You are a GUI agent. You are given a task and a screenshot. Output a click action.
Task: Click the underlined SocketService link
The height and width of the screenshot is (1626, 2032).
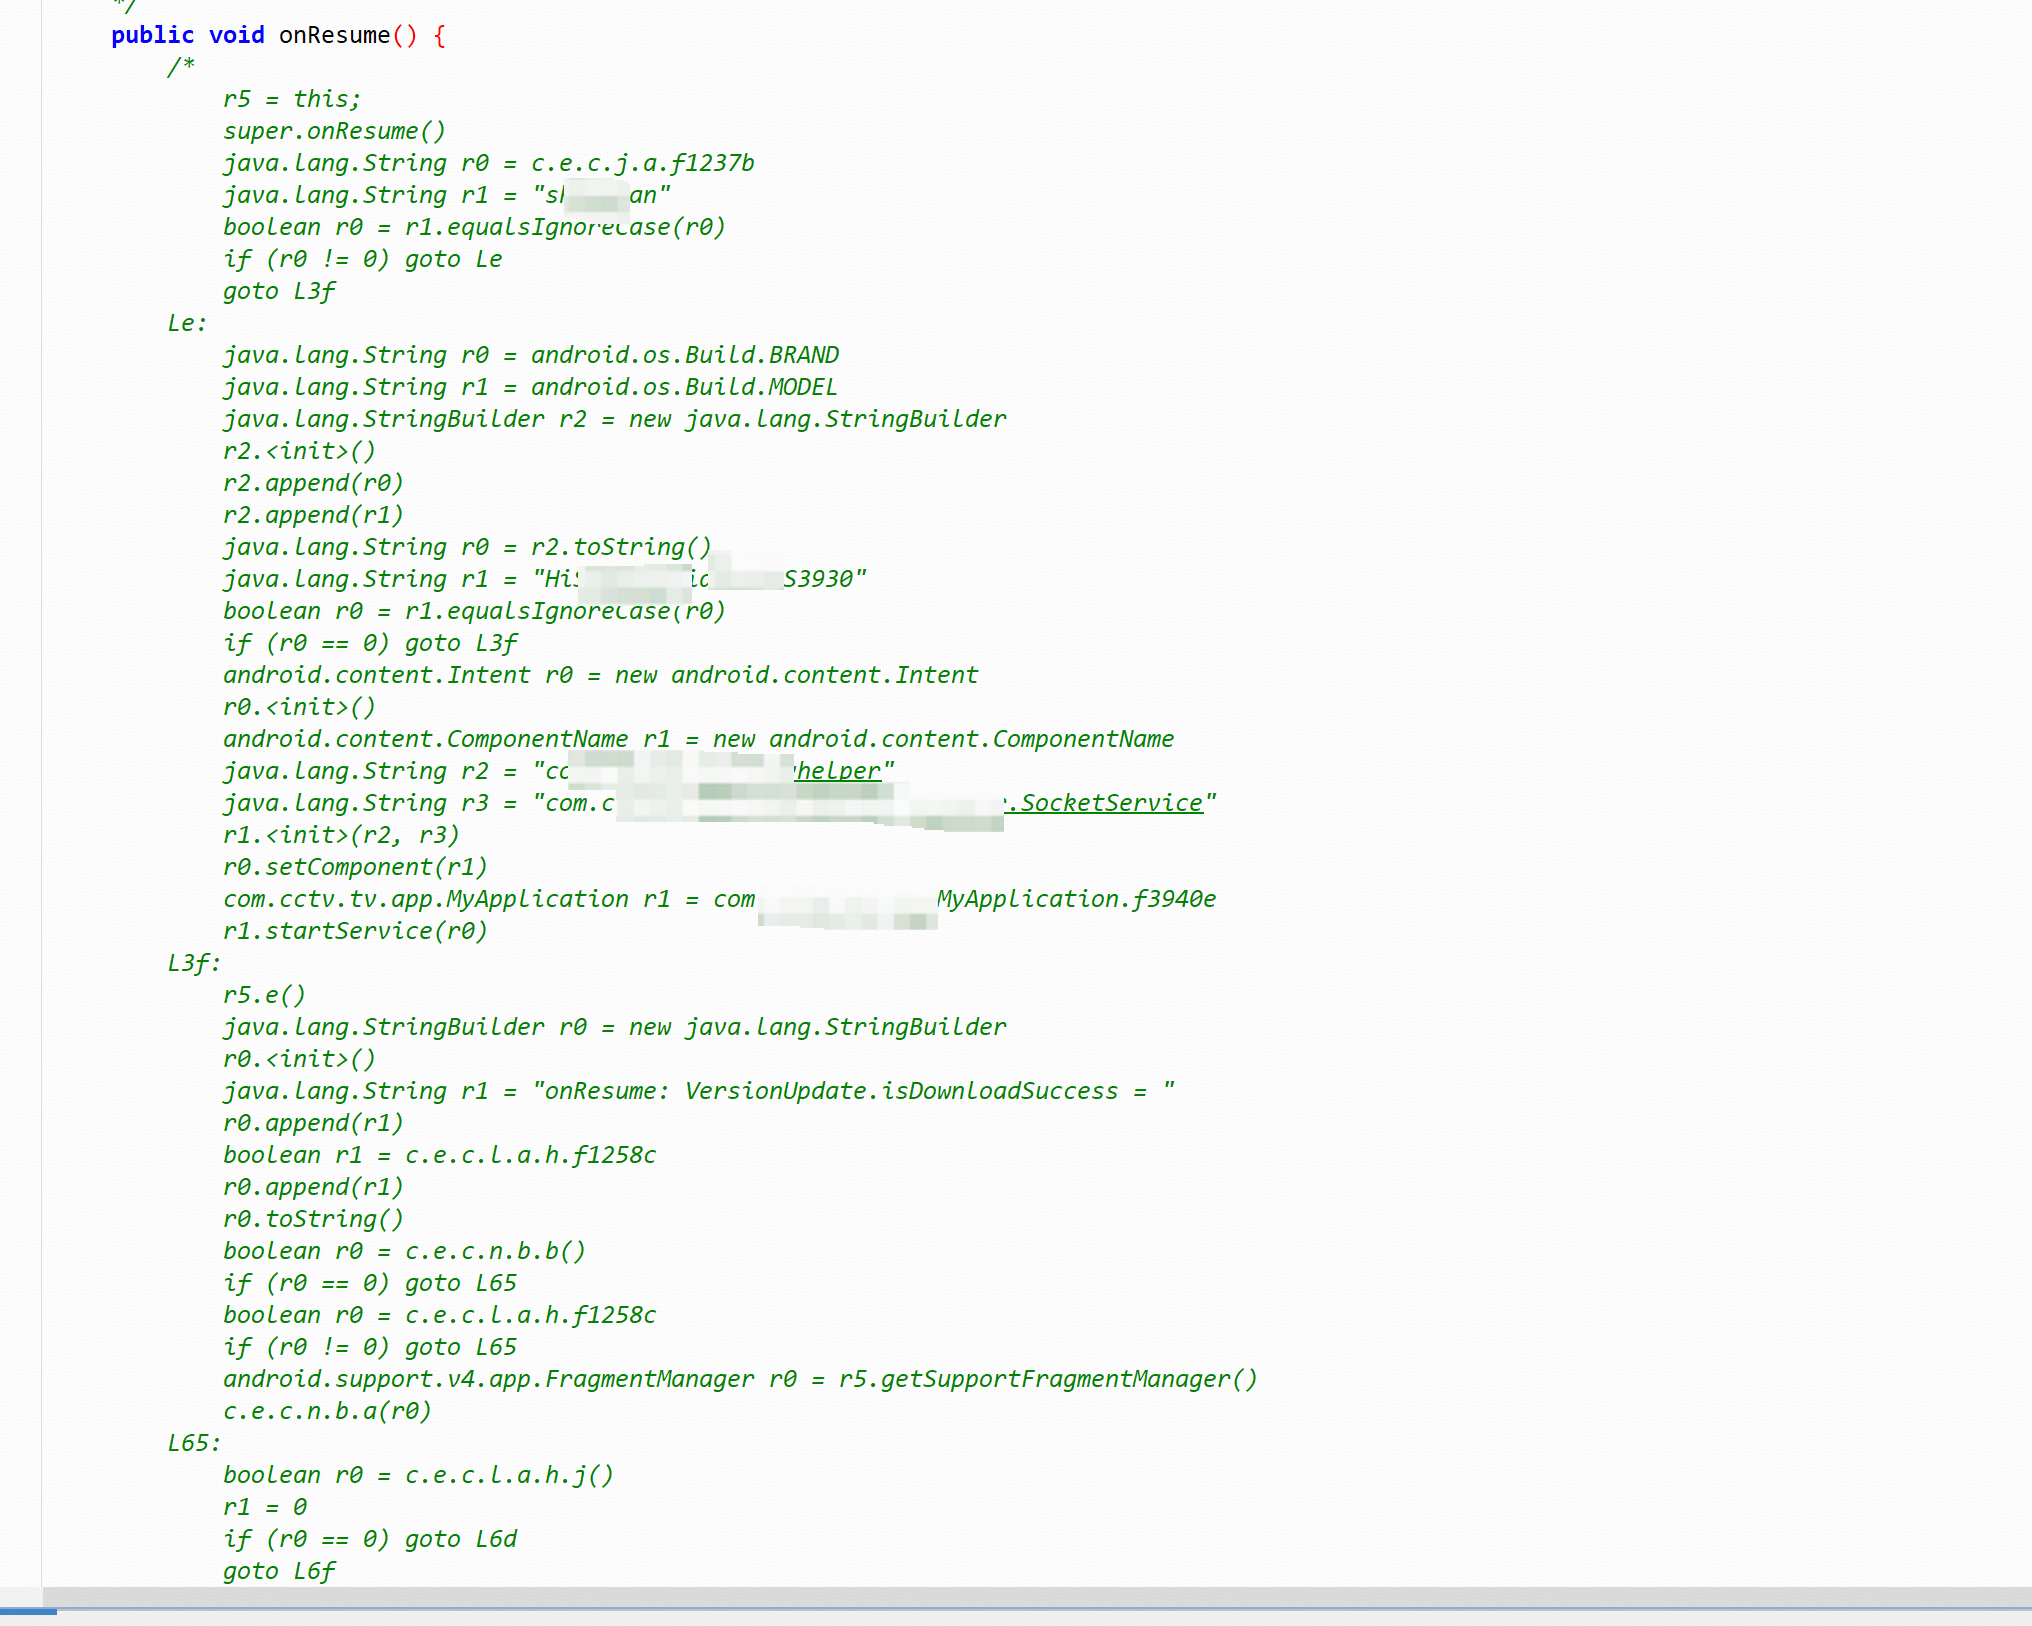1110,803
